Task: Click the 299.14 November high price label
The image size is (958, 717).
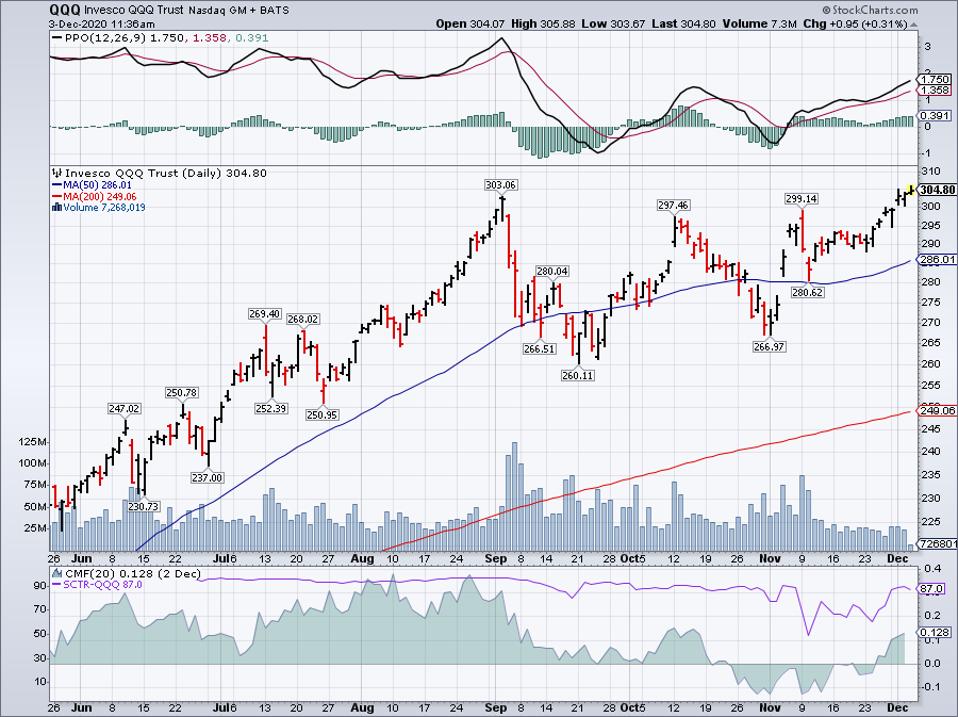Action: pyautogui.click(x=802, y=199)
